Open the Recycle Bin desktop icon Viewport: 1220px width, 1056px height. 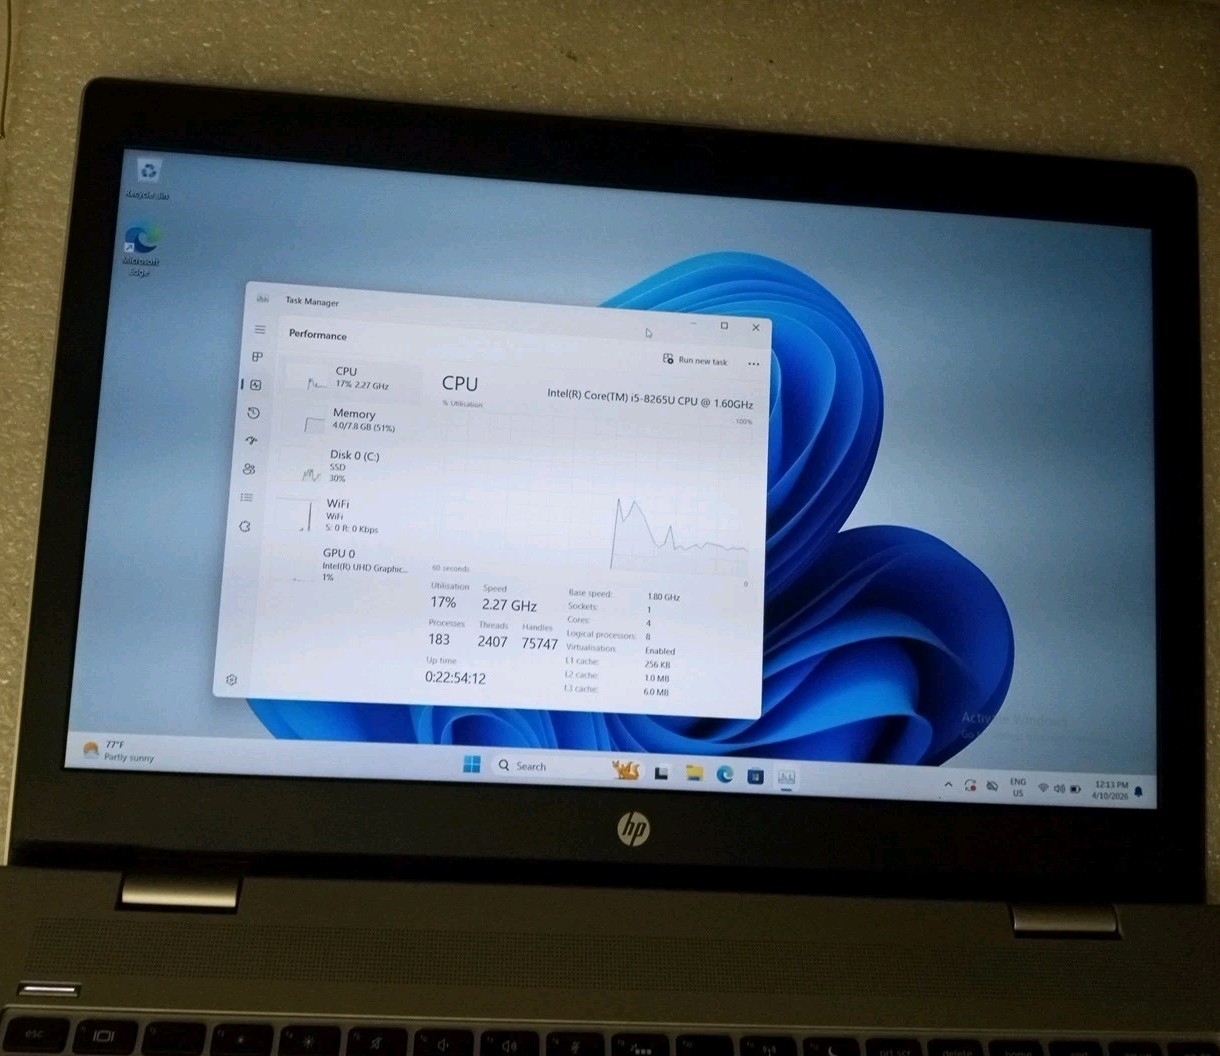pyautogui.click(x=148, y=179)
